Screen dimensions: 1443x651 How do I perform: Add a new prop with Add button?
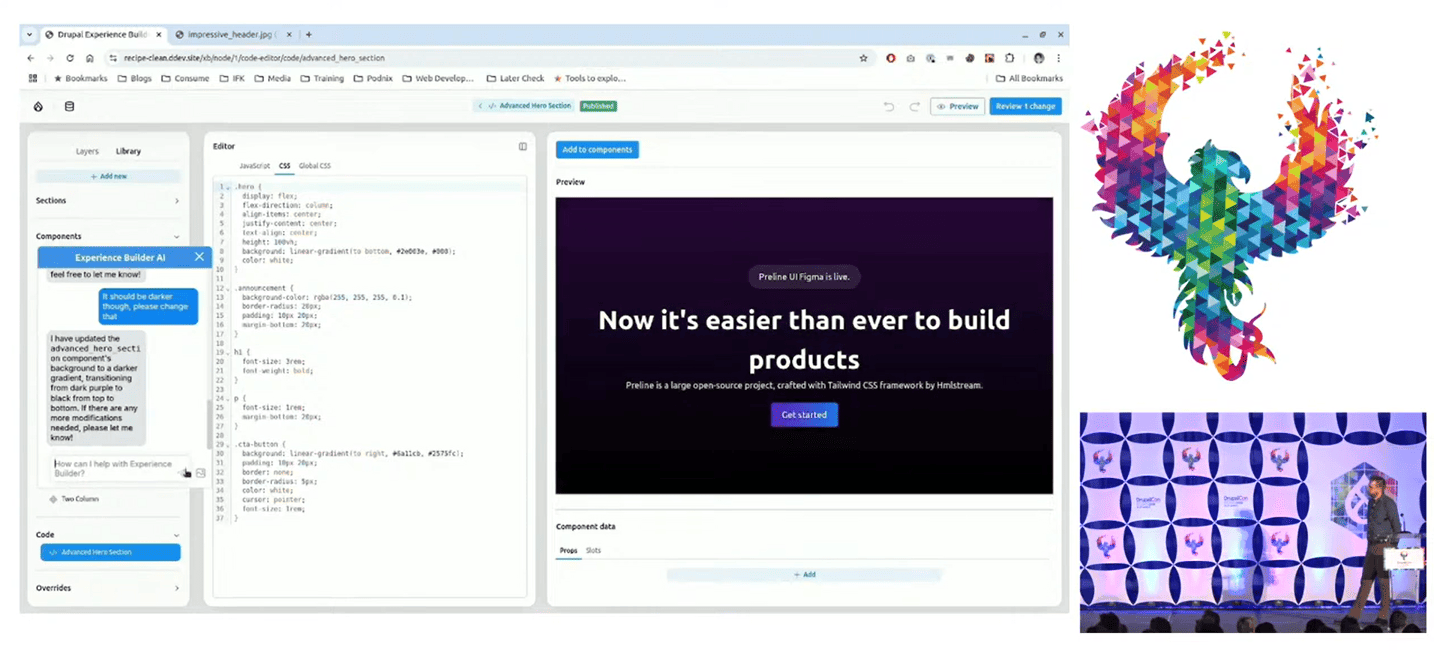pos(804,575)
